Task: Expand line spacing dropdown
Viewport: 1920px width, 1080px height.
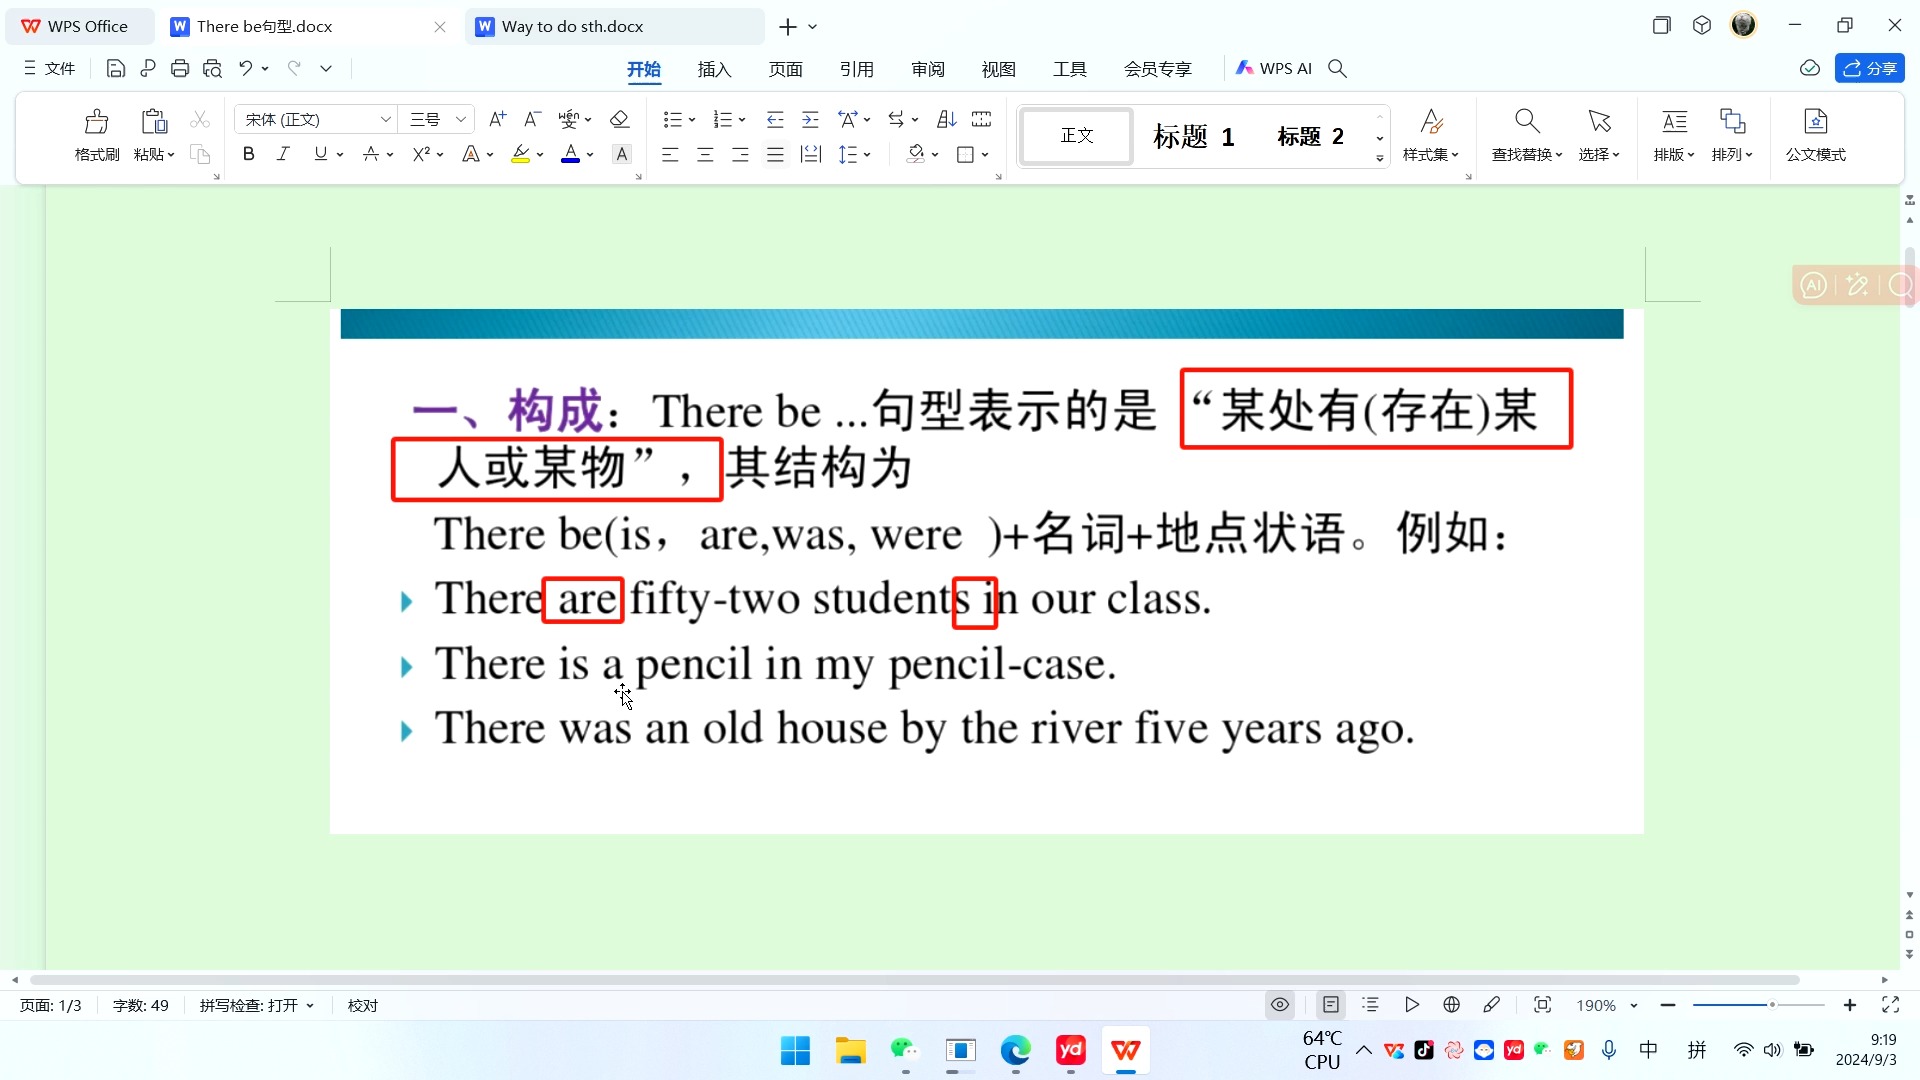Action: point(867,155)
